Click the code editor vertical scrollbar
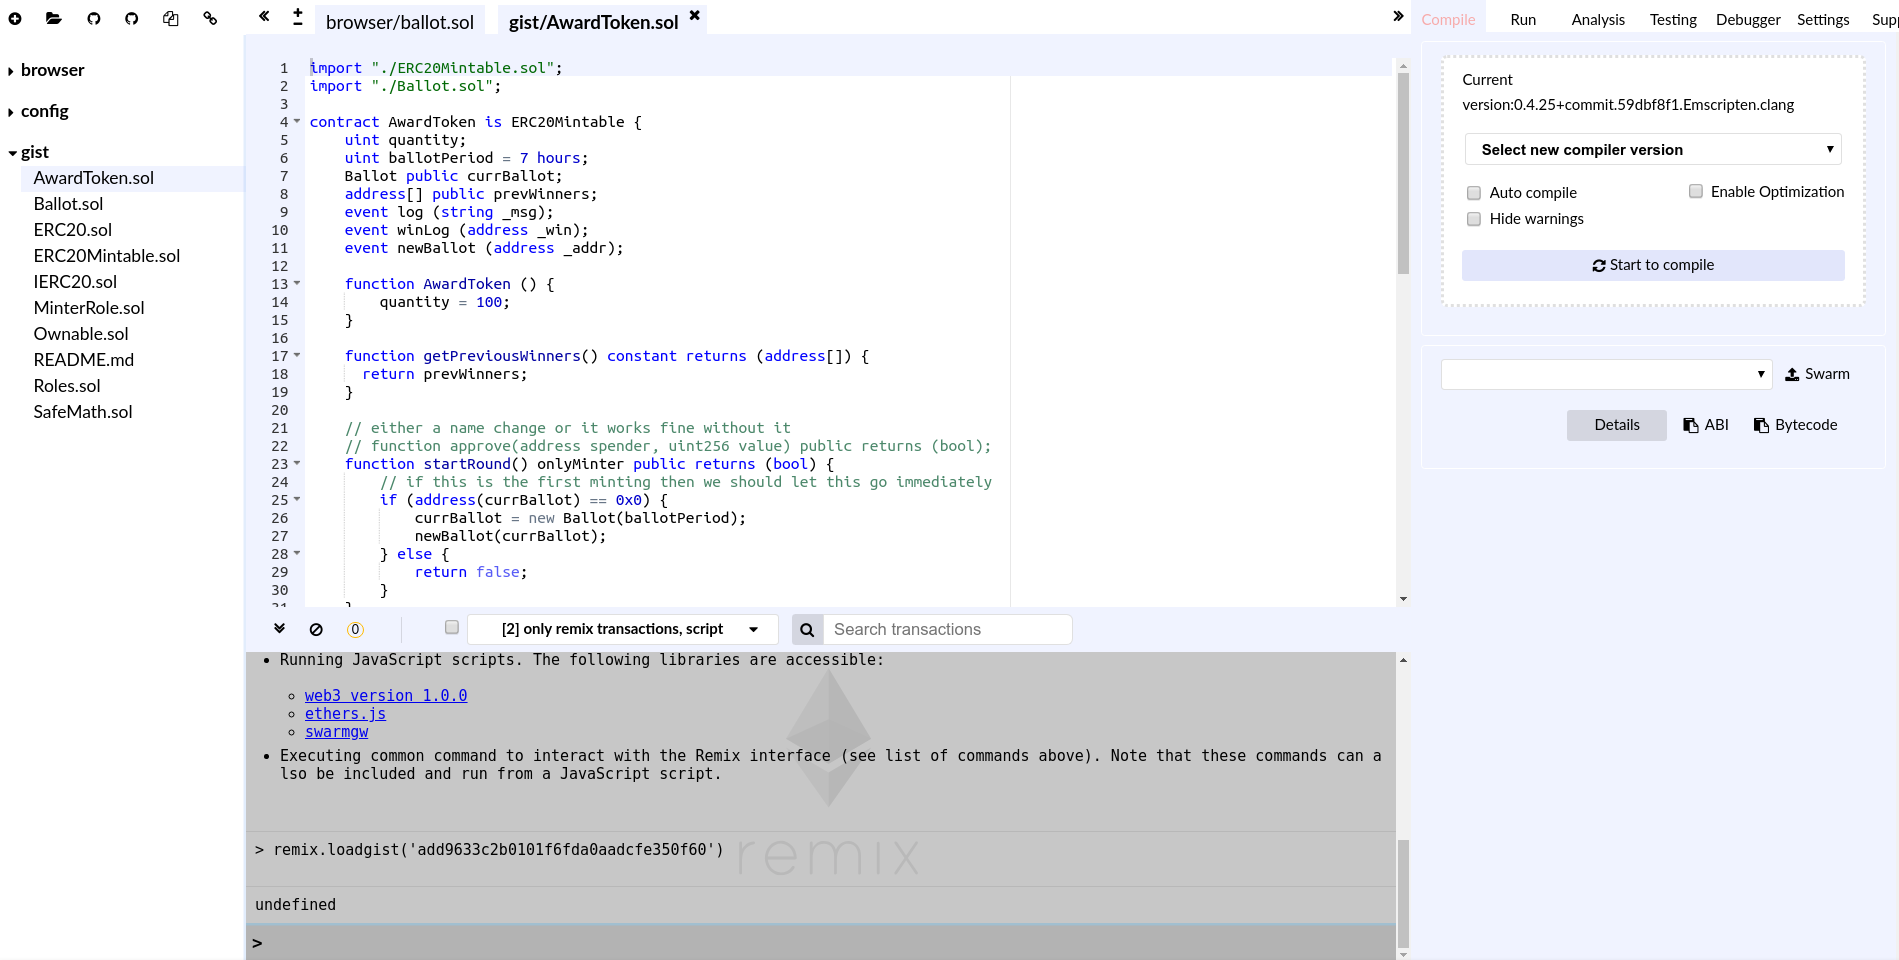Screen dimensions: 1899x960 [1403, 172]
